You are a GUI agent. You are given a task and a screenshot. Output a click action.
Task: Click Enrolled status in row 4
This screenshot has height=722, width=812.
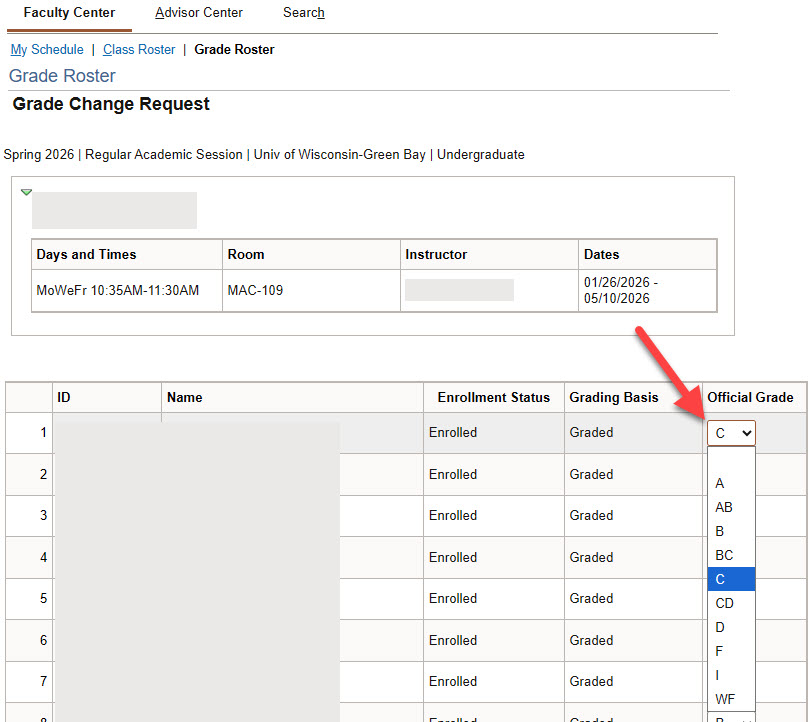click(x=453, y=557)
